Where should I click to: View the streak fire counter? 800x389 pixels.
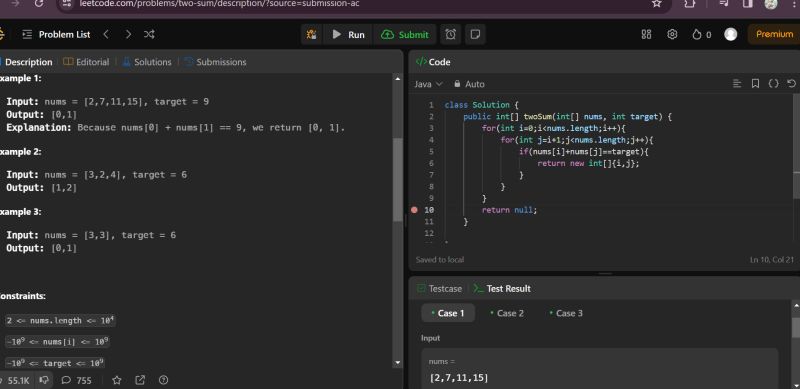pos(701,35)
